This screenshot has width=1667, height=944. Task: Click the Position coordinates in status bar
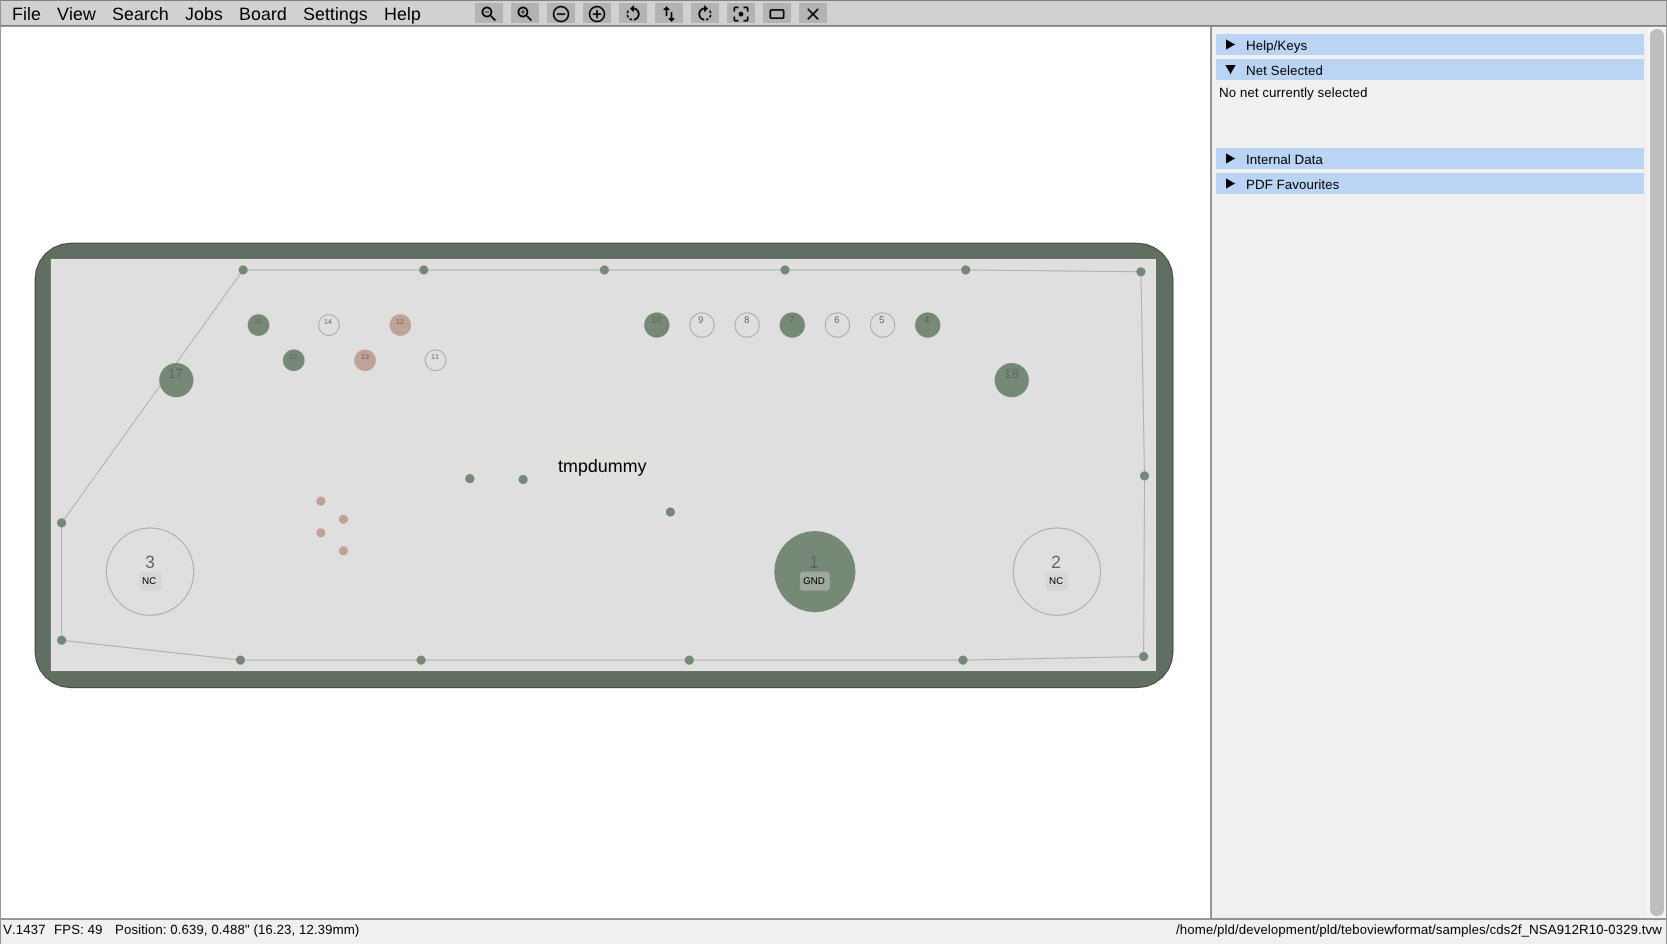tap(237, 930)
